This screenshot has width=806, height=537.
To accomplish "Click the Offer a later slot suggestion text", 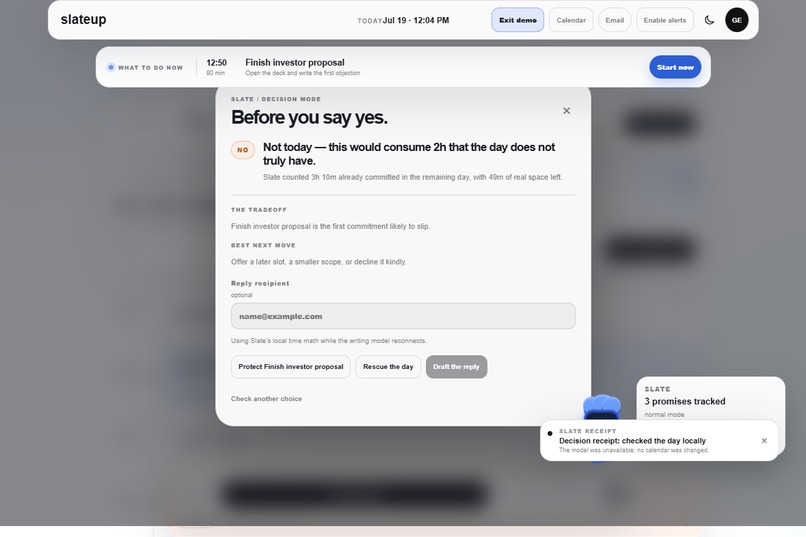I will tap(318, 262).
